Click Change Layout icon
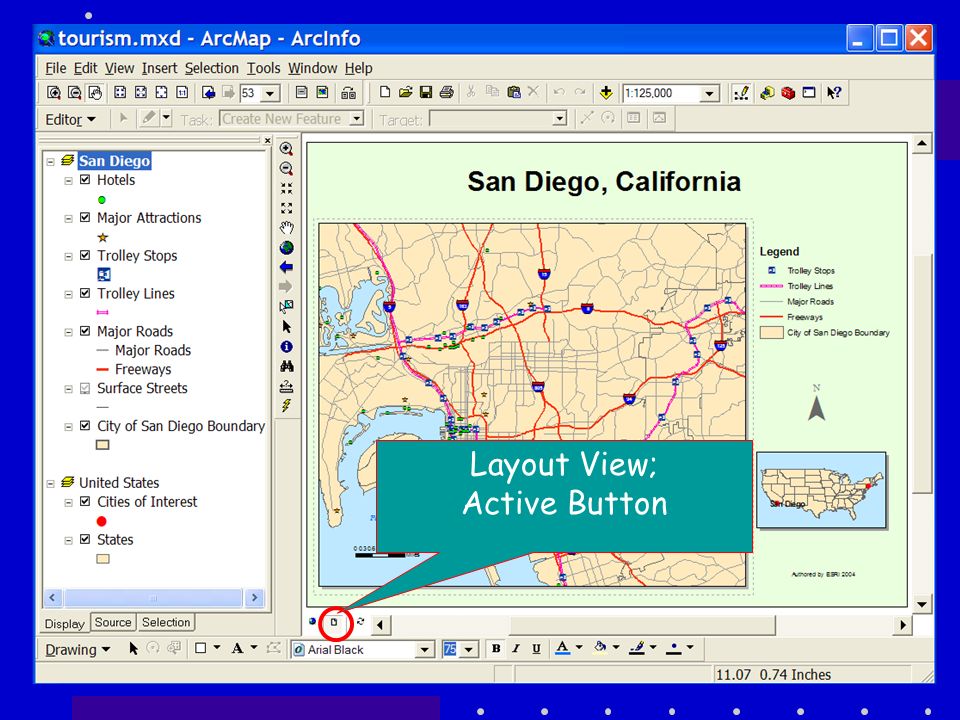This screenshot has width=960, height=720. point(348,93)
